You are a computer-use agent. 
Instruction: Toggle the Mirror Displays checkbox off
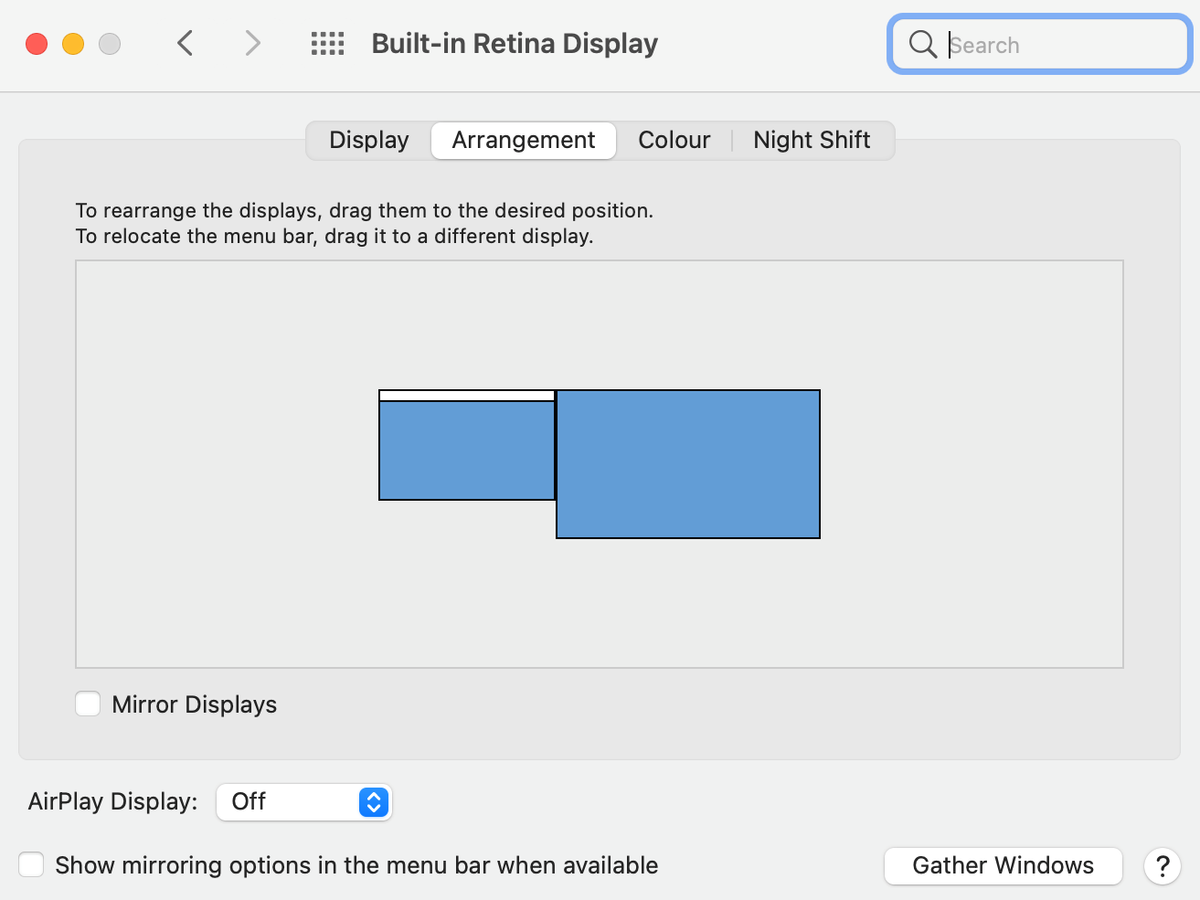[x=87, y=704]
